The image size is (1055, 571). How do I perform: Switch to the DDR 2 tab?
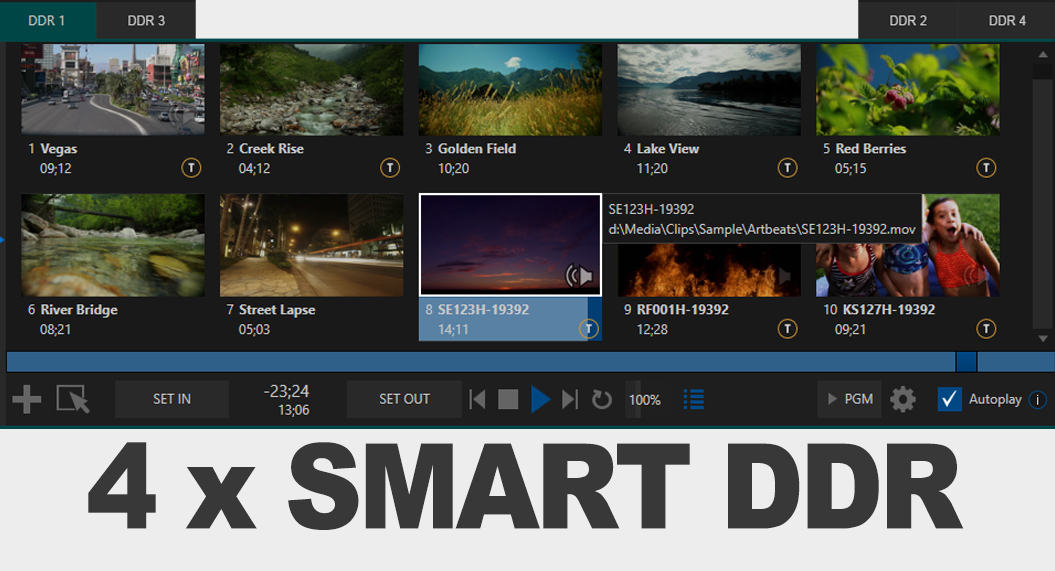click(x=908, y=20)
